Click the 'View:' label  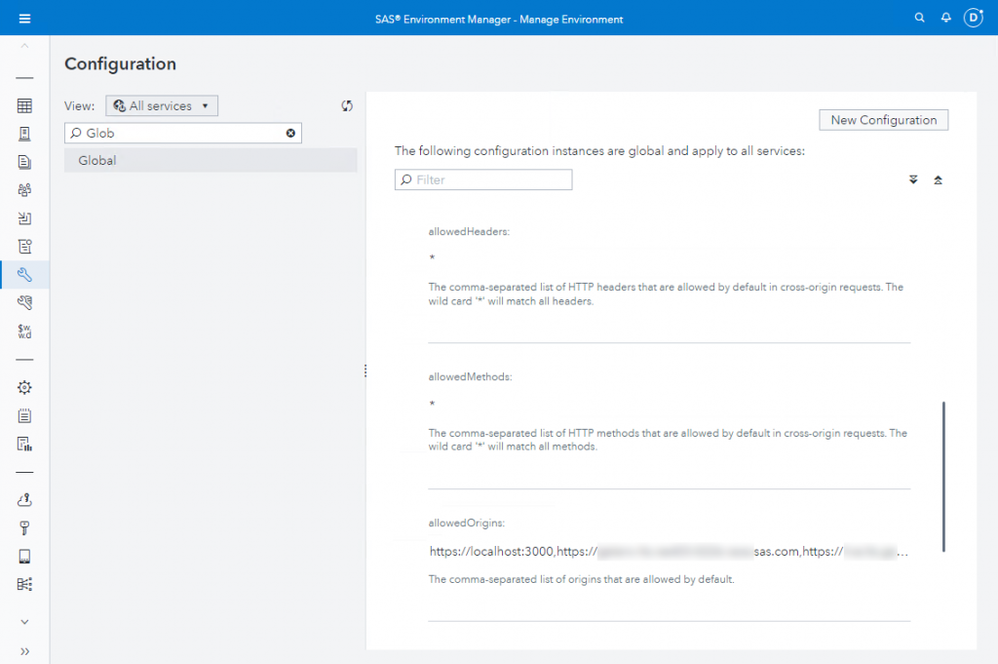tap(80, 106)
